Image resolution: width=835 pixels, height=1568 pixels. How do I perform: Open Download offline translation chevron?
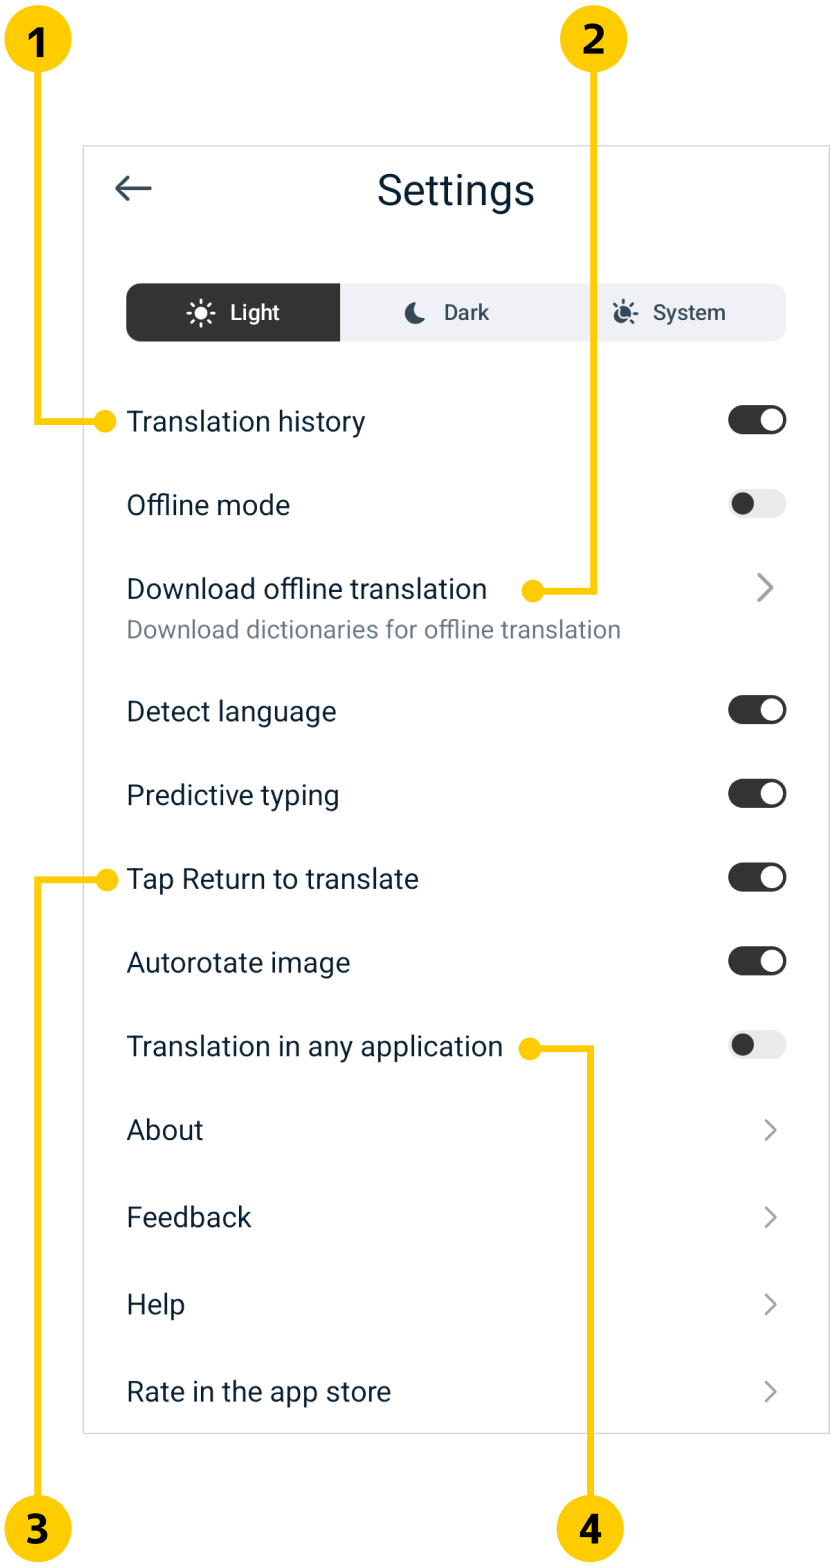click(765, 588)
